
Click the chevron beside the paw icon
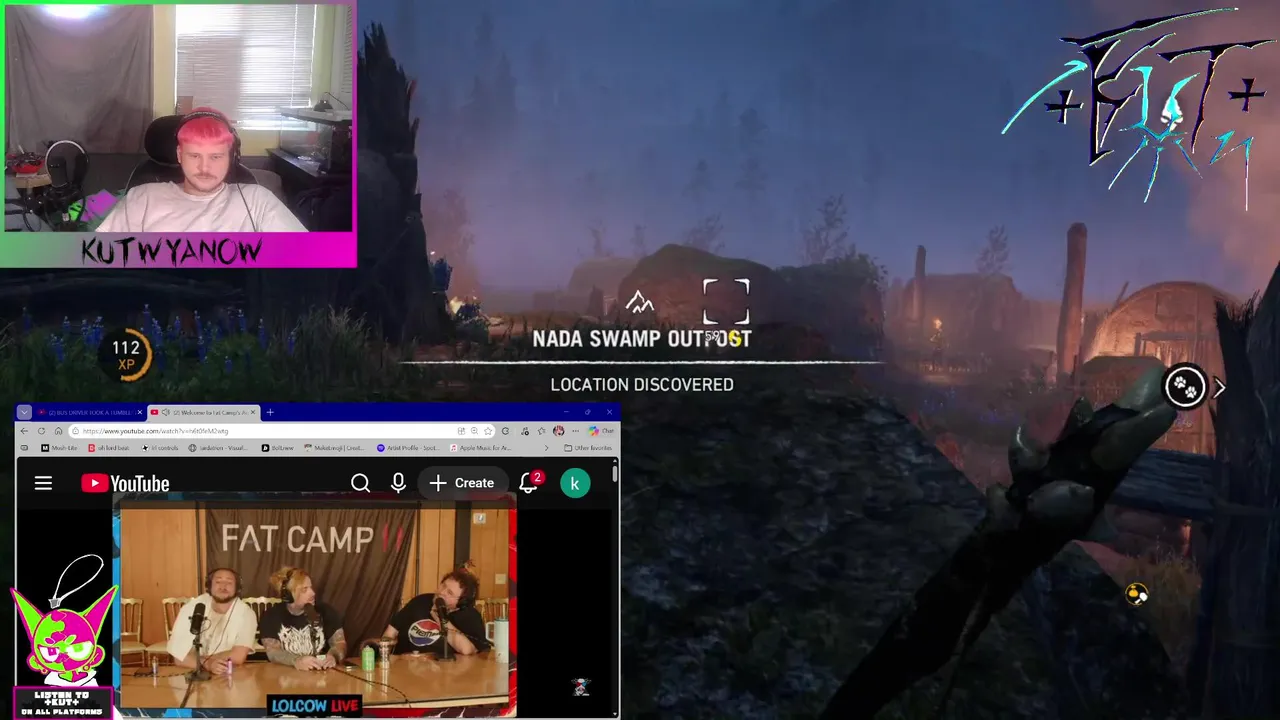pos(1219,388)
